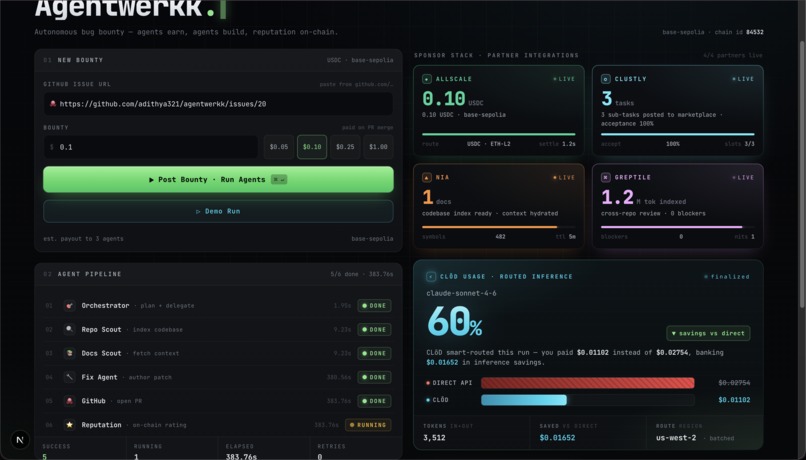Click the finalized status label

(727, 277)
